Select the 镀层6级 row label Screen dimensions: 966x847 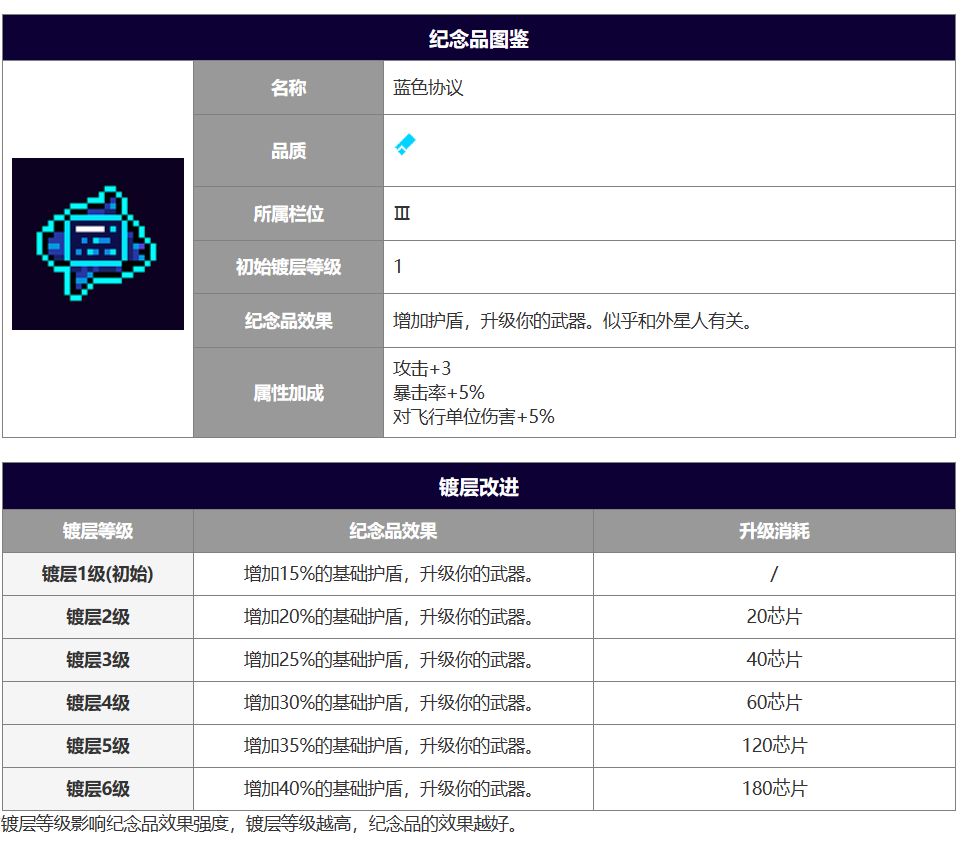coord(98,789)
